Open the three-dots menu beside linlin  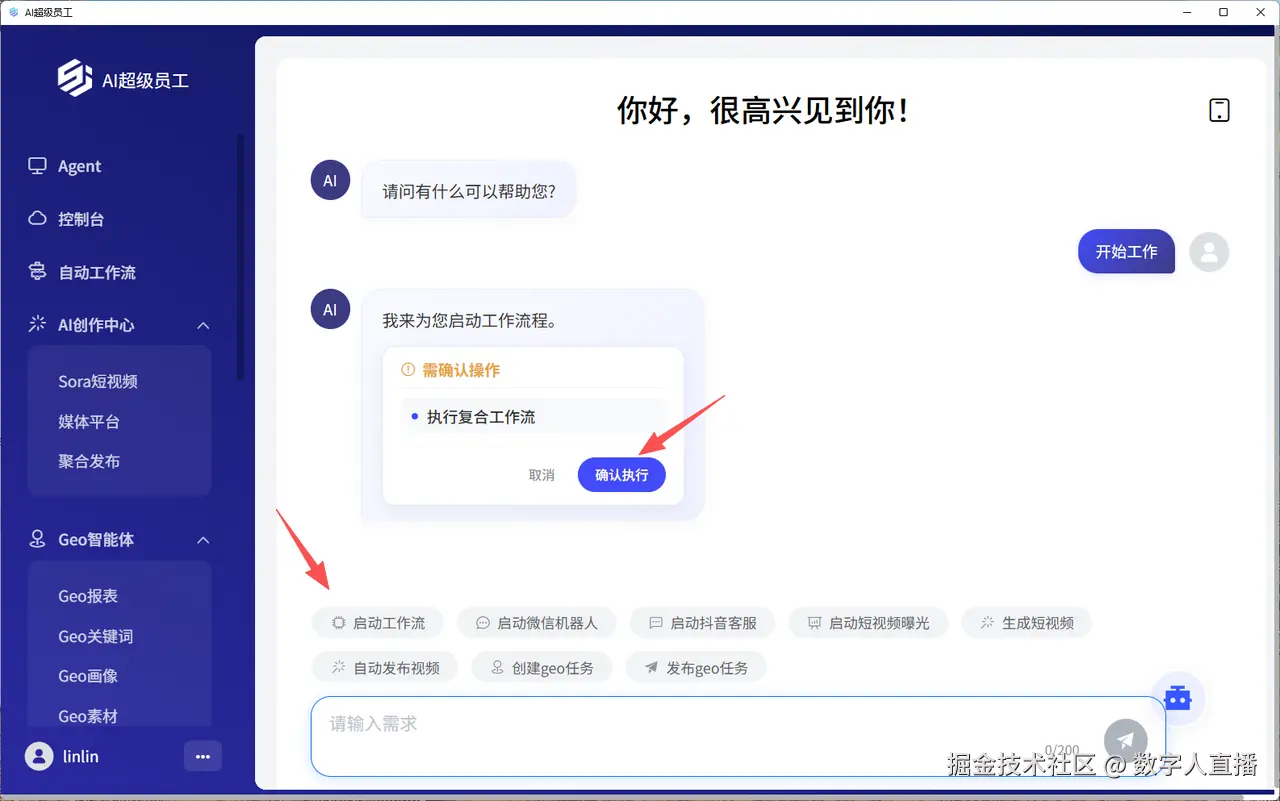tap(203, 756)
